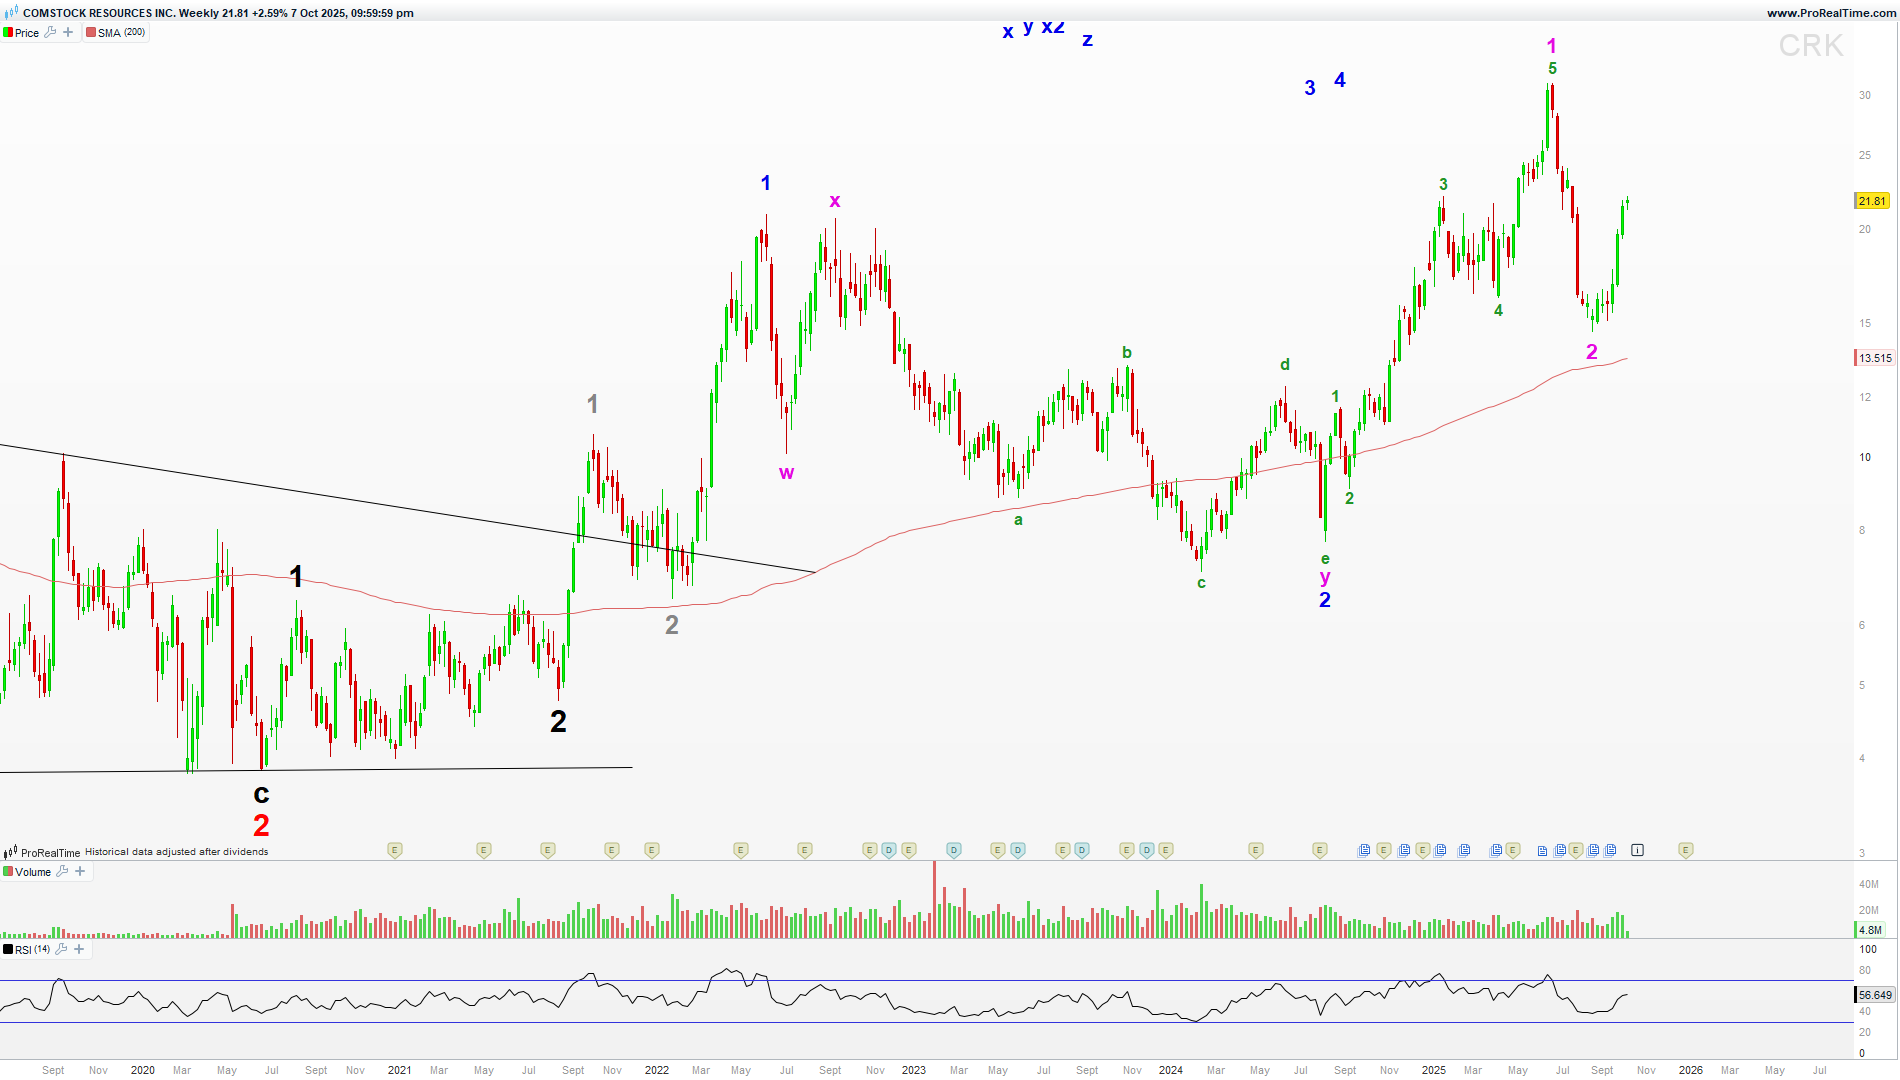Open the info 'i' event marker
This screenshot has width=1900, height=1080.
pyautogui.click(x=1637, y=850)
